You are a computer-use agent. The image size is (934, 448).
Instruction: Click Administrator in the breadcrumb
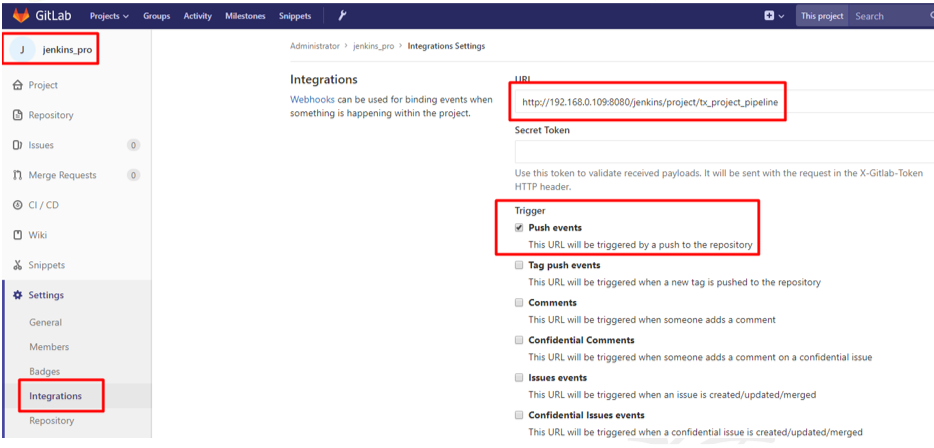coord(315,46)
